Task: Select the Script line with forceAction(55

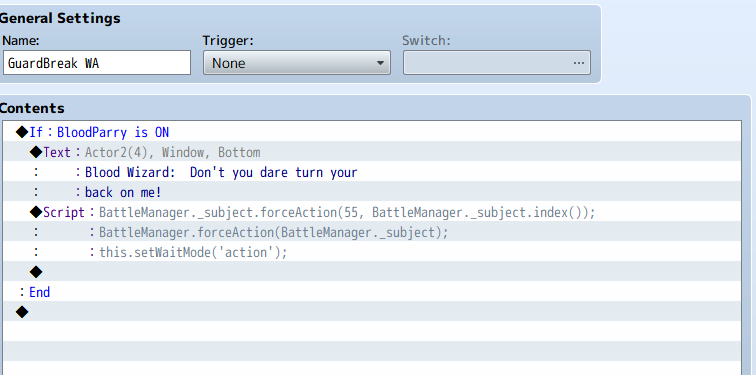Action: (372, 212)
